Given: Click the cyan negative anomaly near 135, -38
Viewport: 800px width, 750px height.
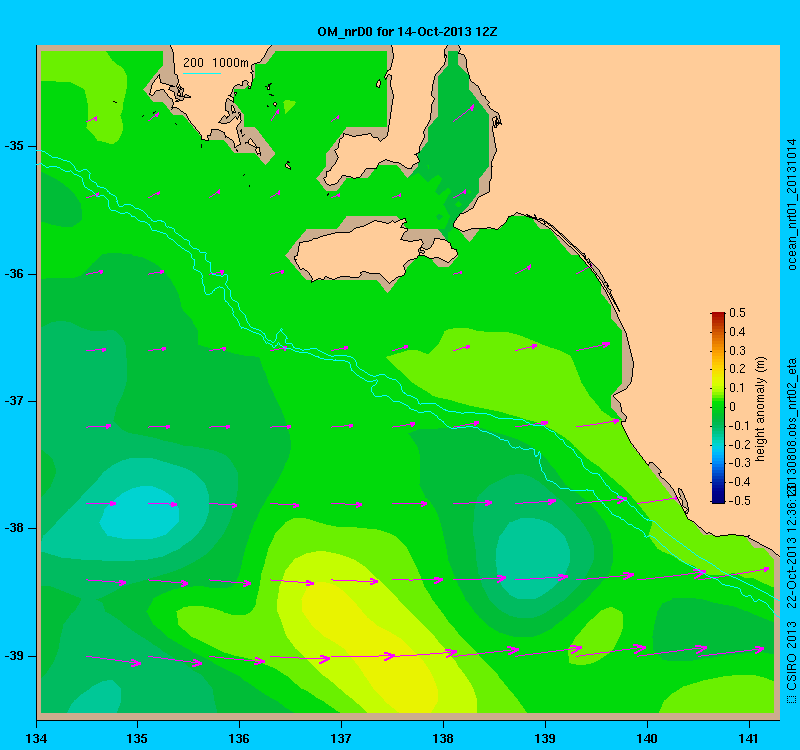Looking at the screenshot, I should [x=140, y=513].
